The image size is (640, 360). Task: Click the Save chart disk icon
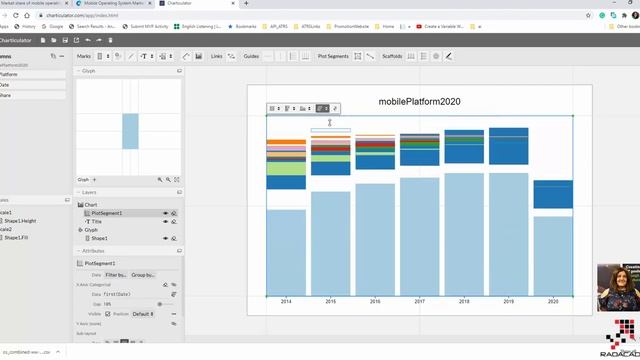pyautogui.click(x=65, y=40)
